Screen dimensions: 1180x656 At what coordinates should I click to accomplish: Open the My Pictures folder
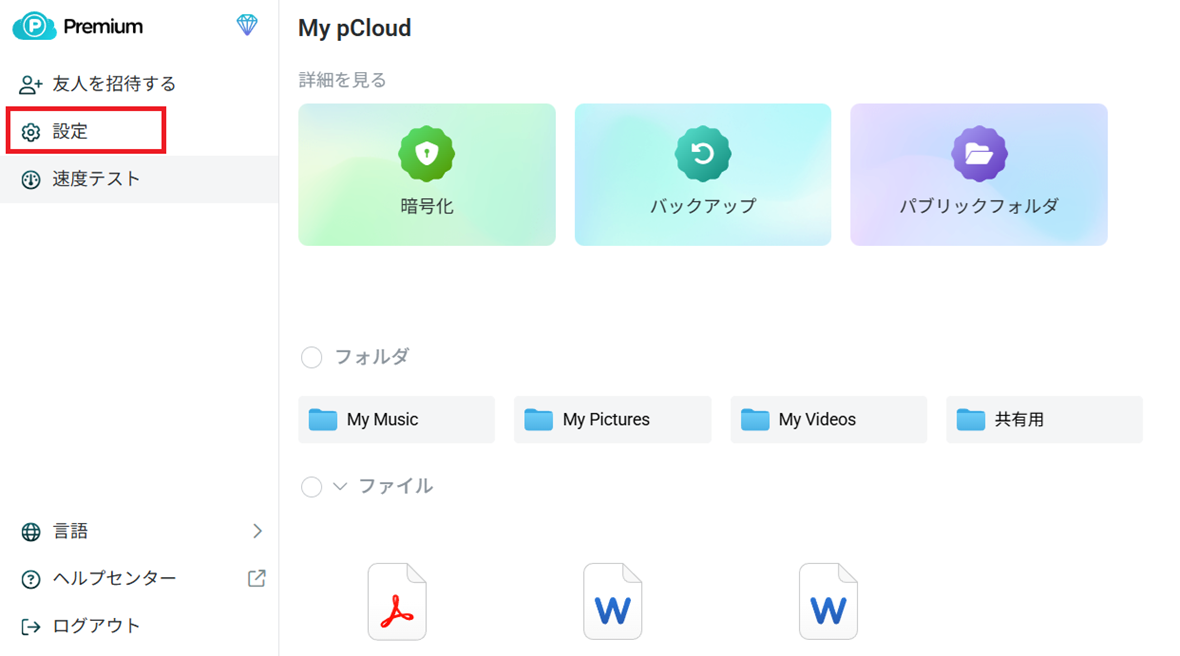(x=612, y=420)
